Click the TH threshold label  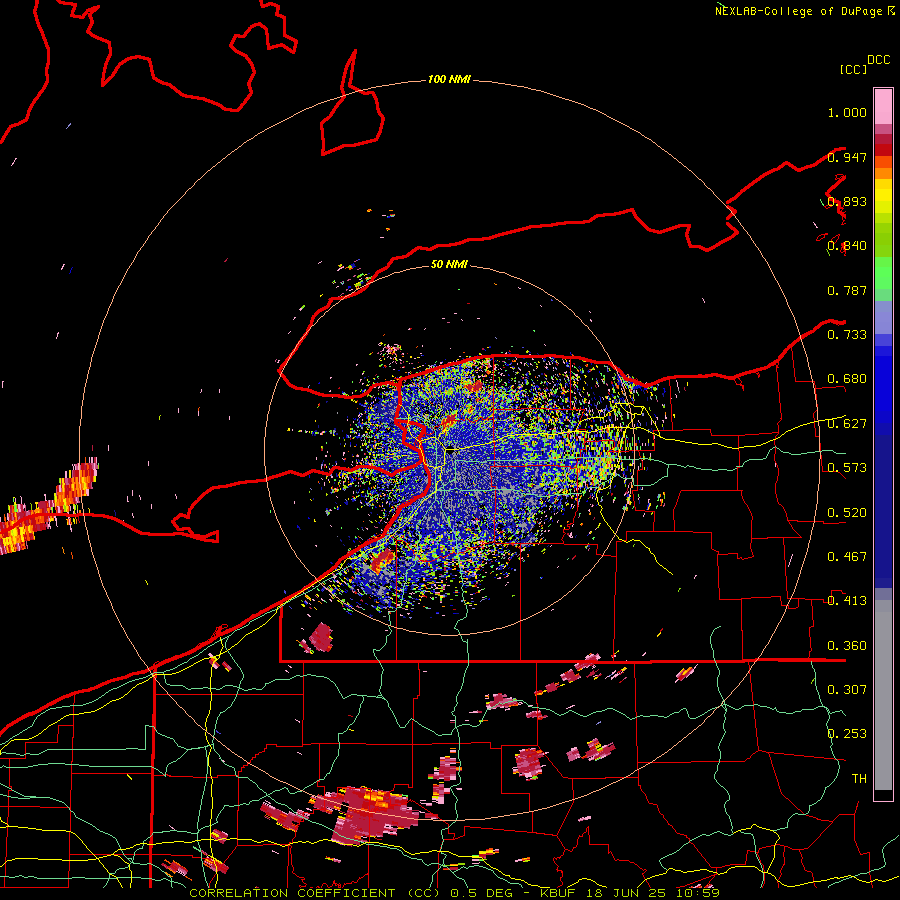point(859,779)
